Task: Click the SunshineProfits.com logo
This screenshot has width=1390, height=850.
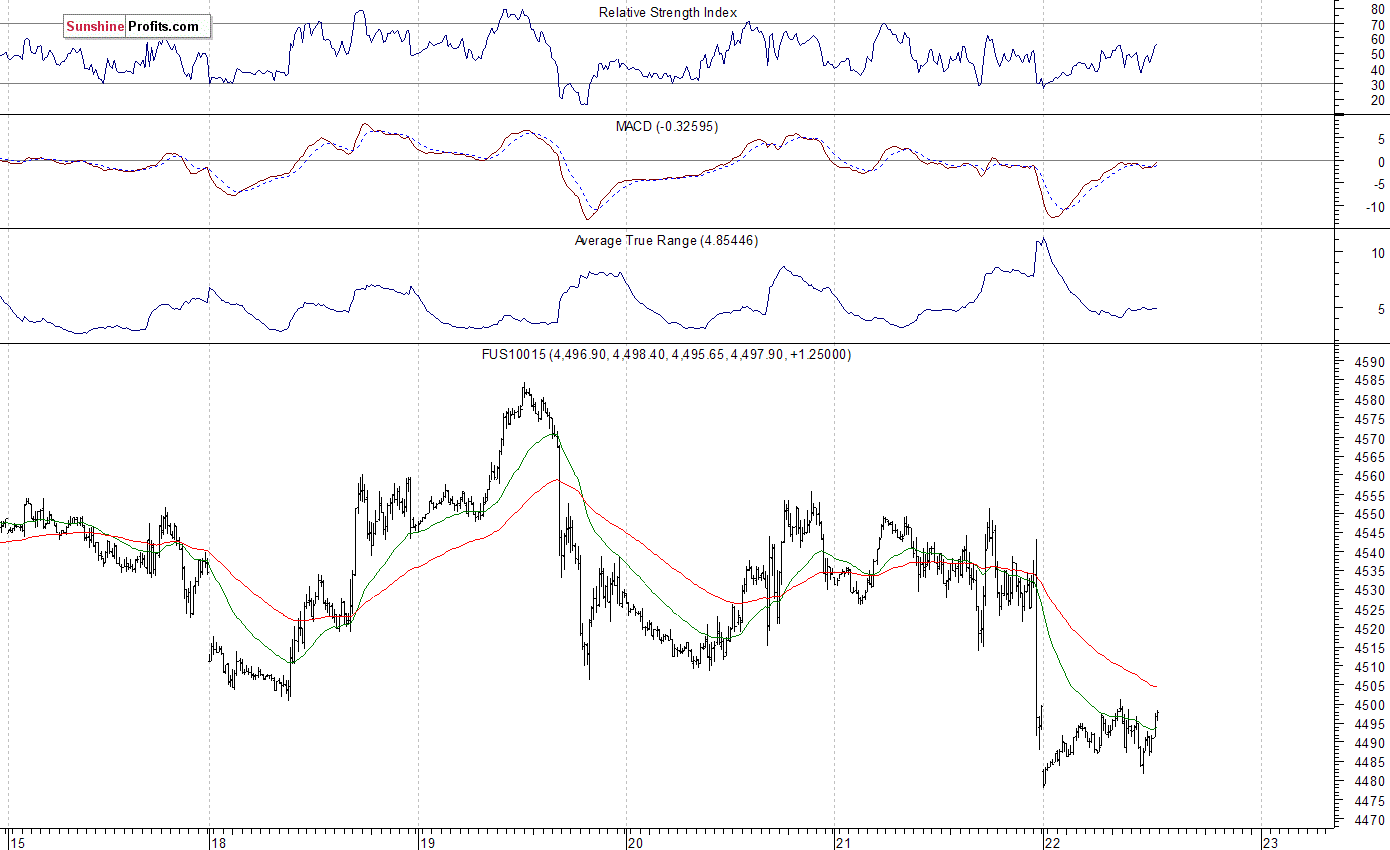Action: (137, 27)
